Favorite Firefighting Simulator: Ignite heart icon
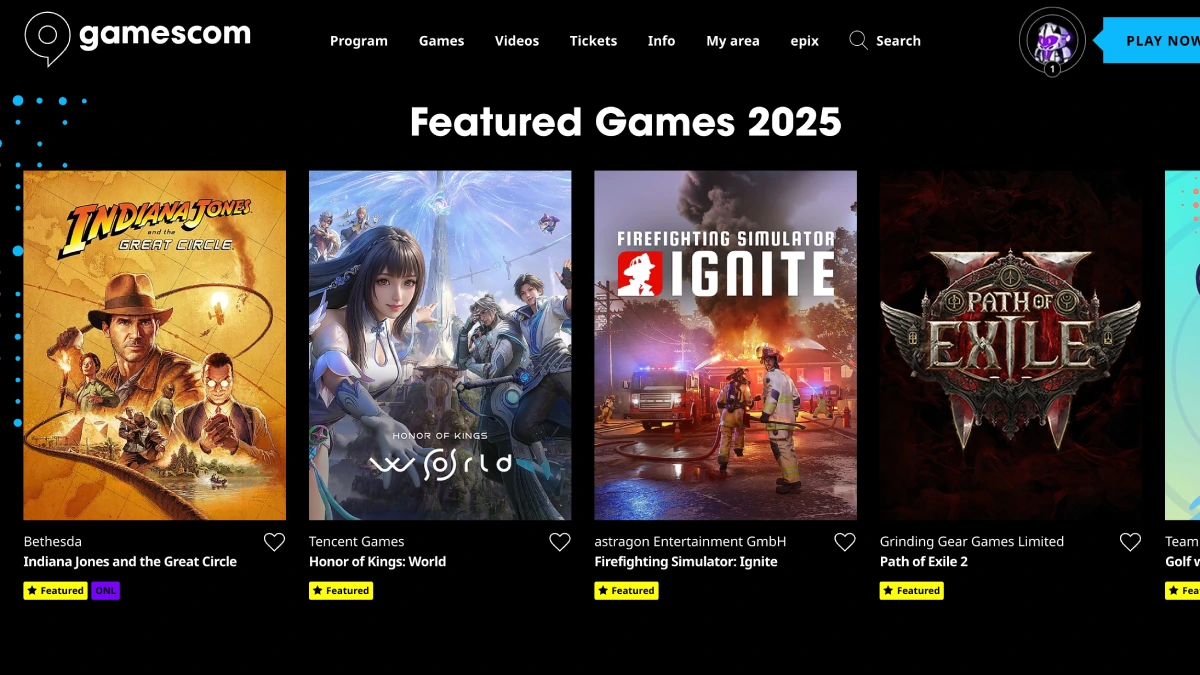 pyautogui.click(x=845, y=542)
